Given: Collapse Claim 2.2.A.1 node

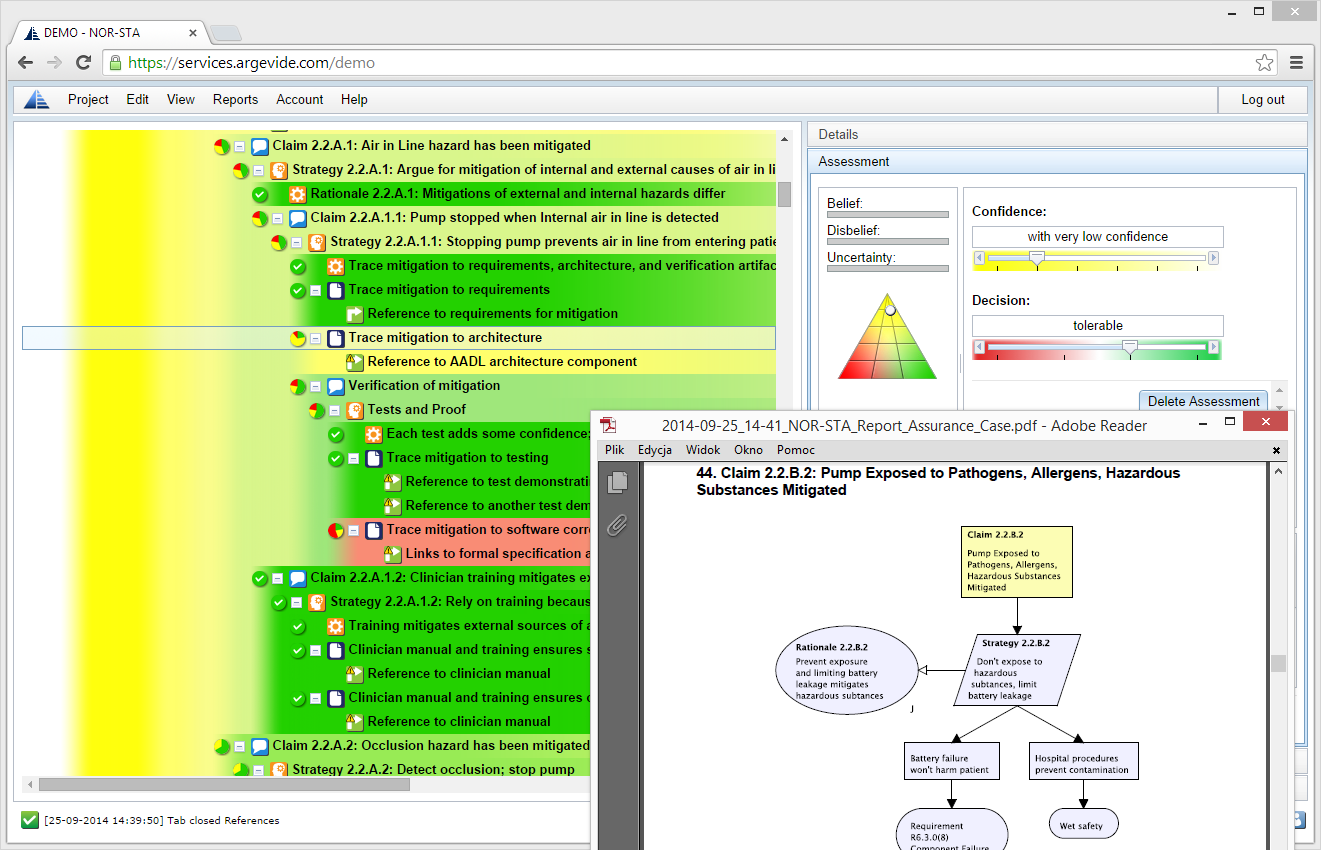Looking at the screenshot, I should (x=240, y=146).
